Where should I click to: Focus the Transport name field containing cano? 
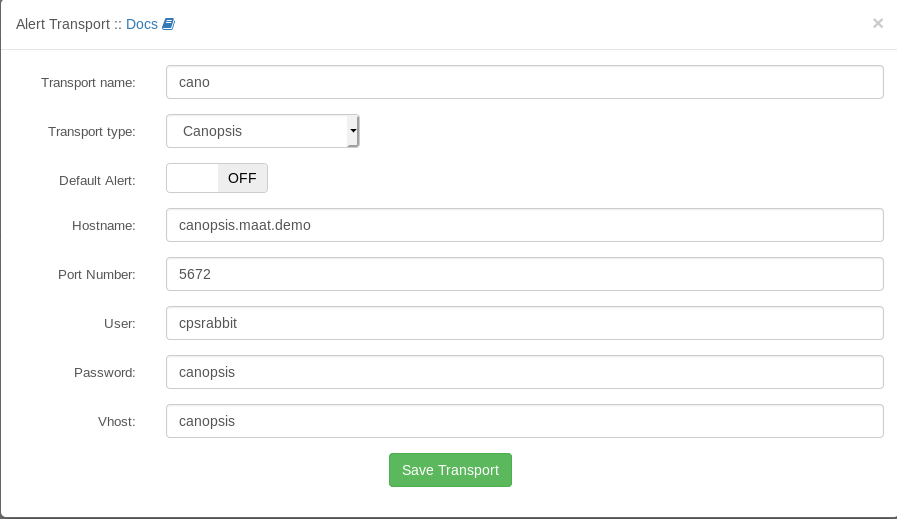click(524, 82)
